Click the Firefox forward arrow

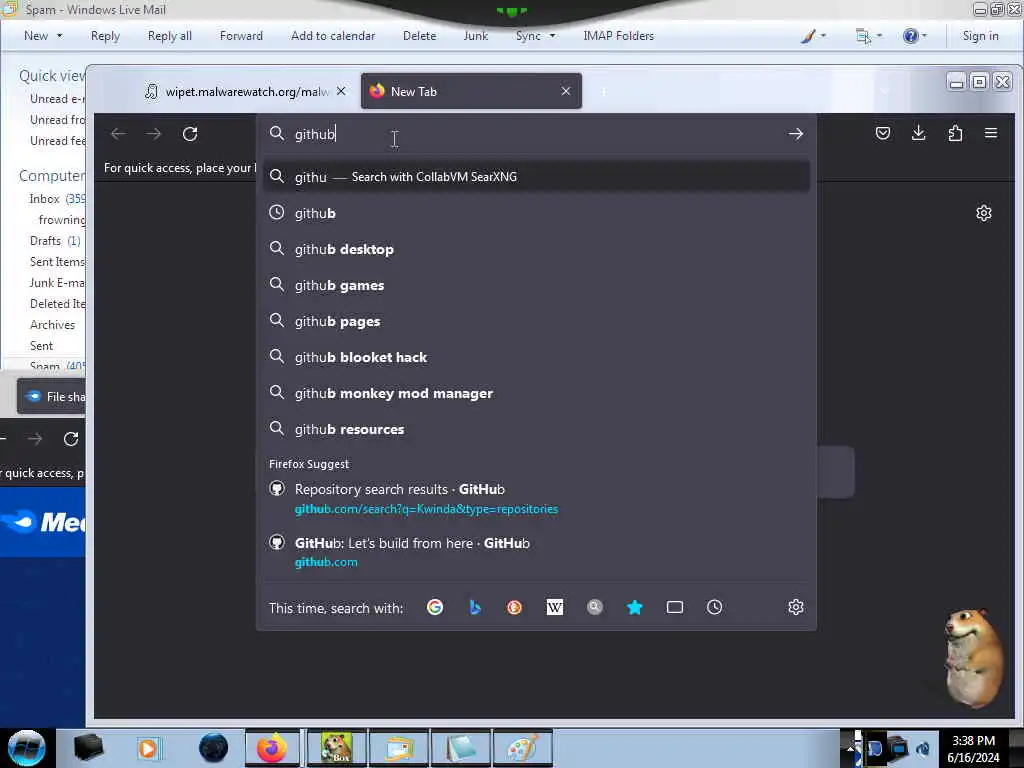pyautogui.click(x=154, y=134)
